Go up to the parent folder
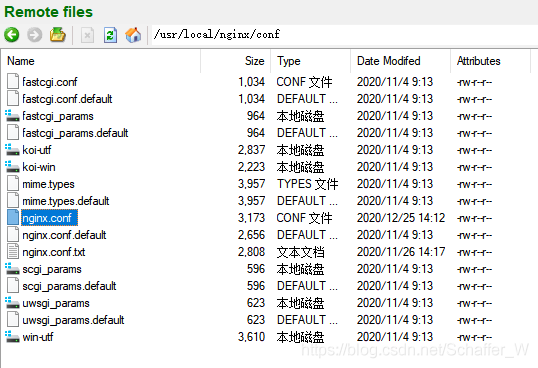 point(58,35)
